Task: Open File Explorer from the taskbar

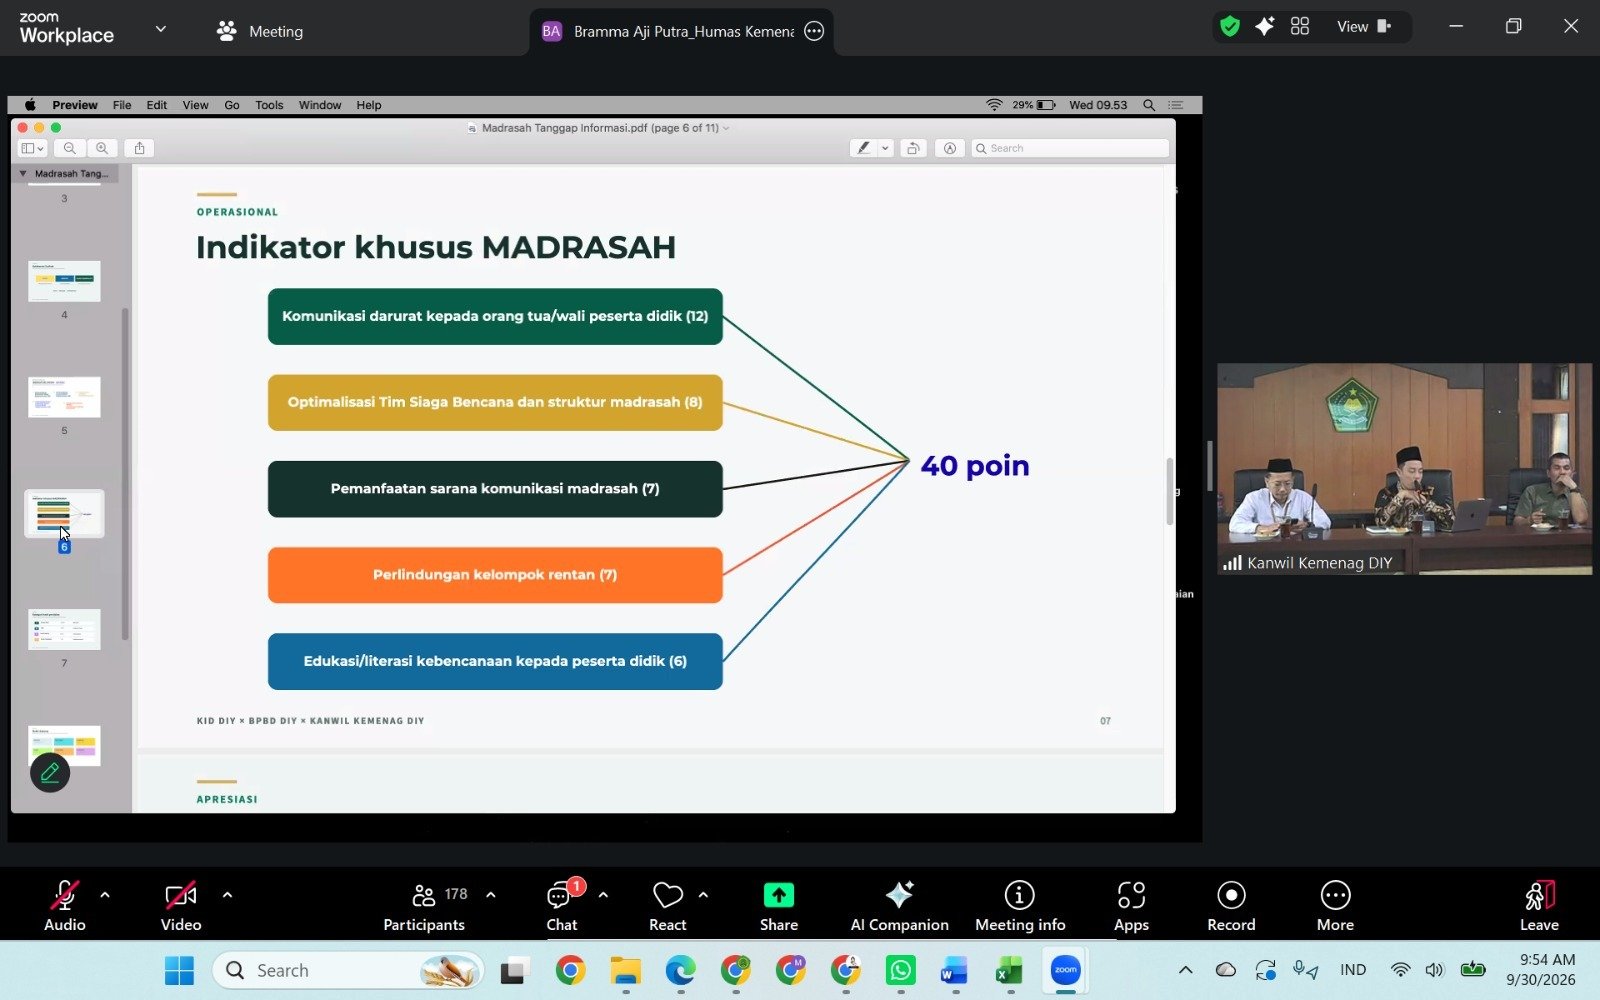Action: (x=625, y=970)
